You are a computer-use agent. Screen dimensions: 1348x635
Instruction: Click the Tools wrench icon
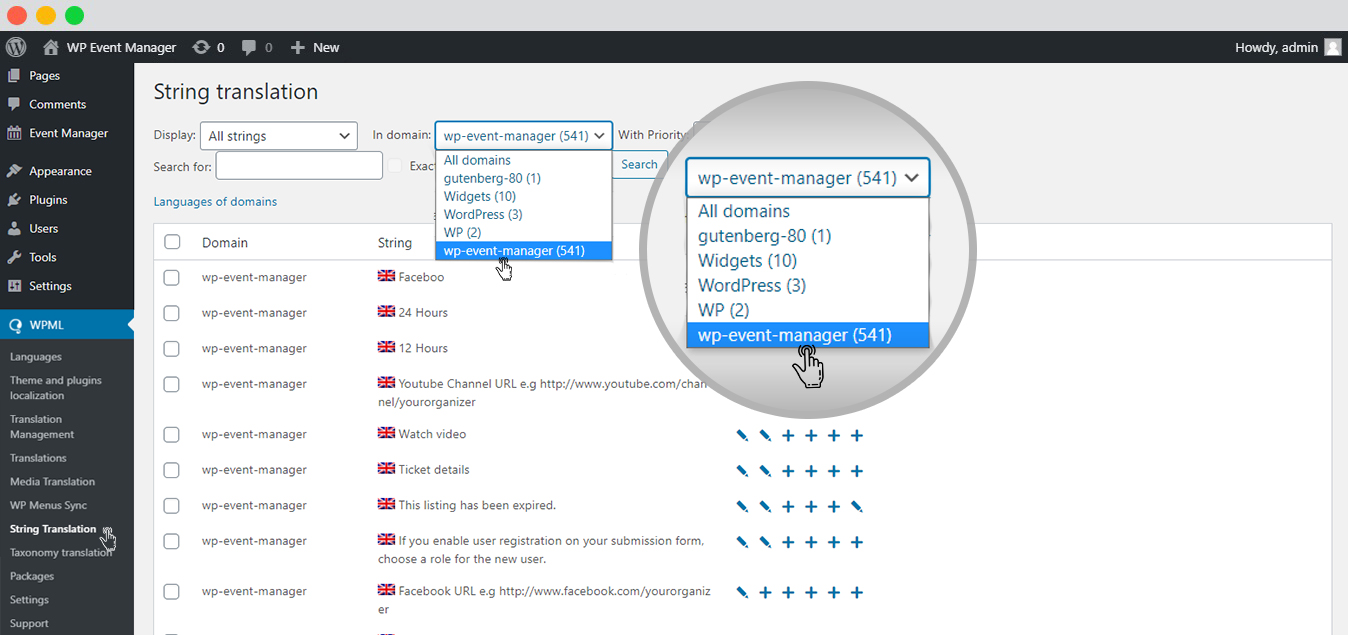(x=14, y=257)
